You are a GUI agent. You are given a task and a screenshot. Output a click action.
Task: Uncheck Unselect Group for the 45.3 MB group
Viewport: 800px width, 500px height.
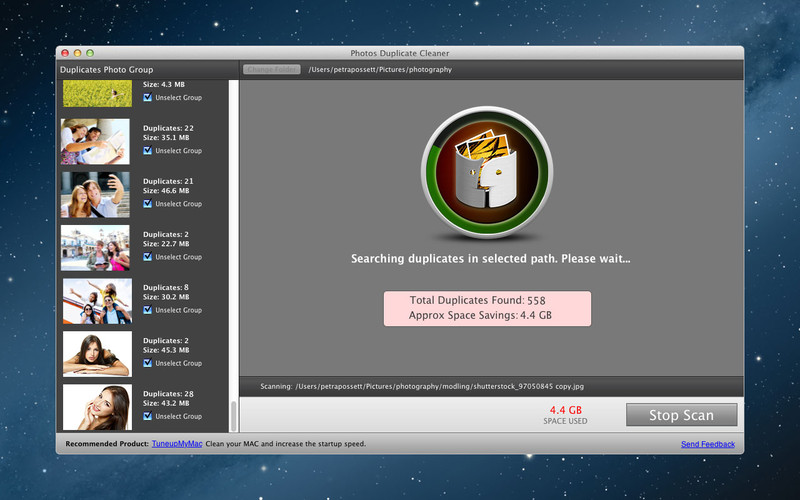point(148,363)
